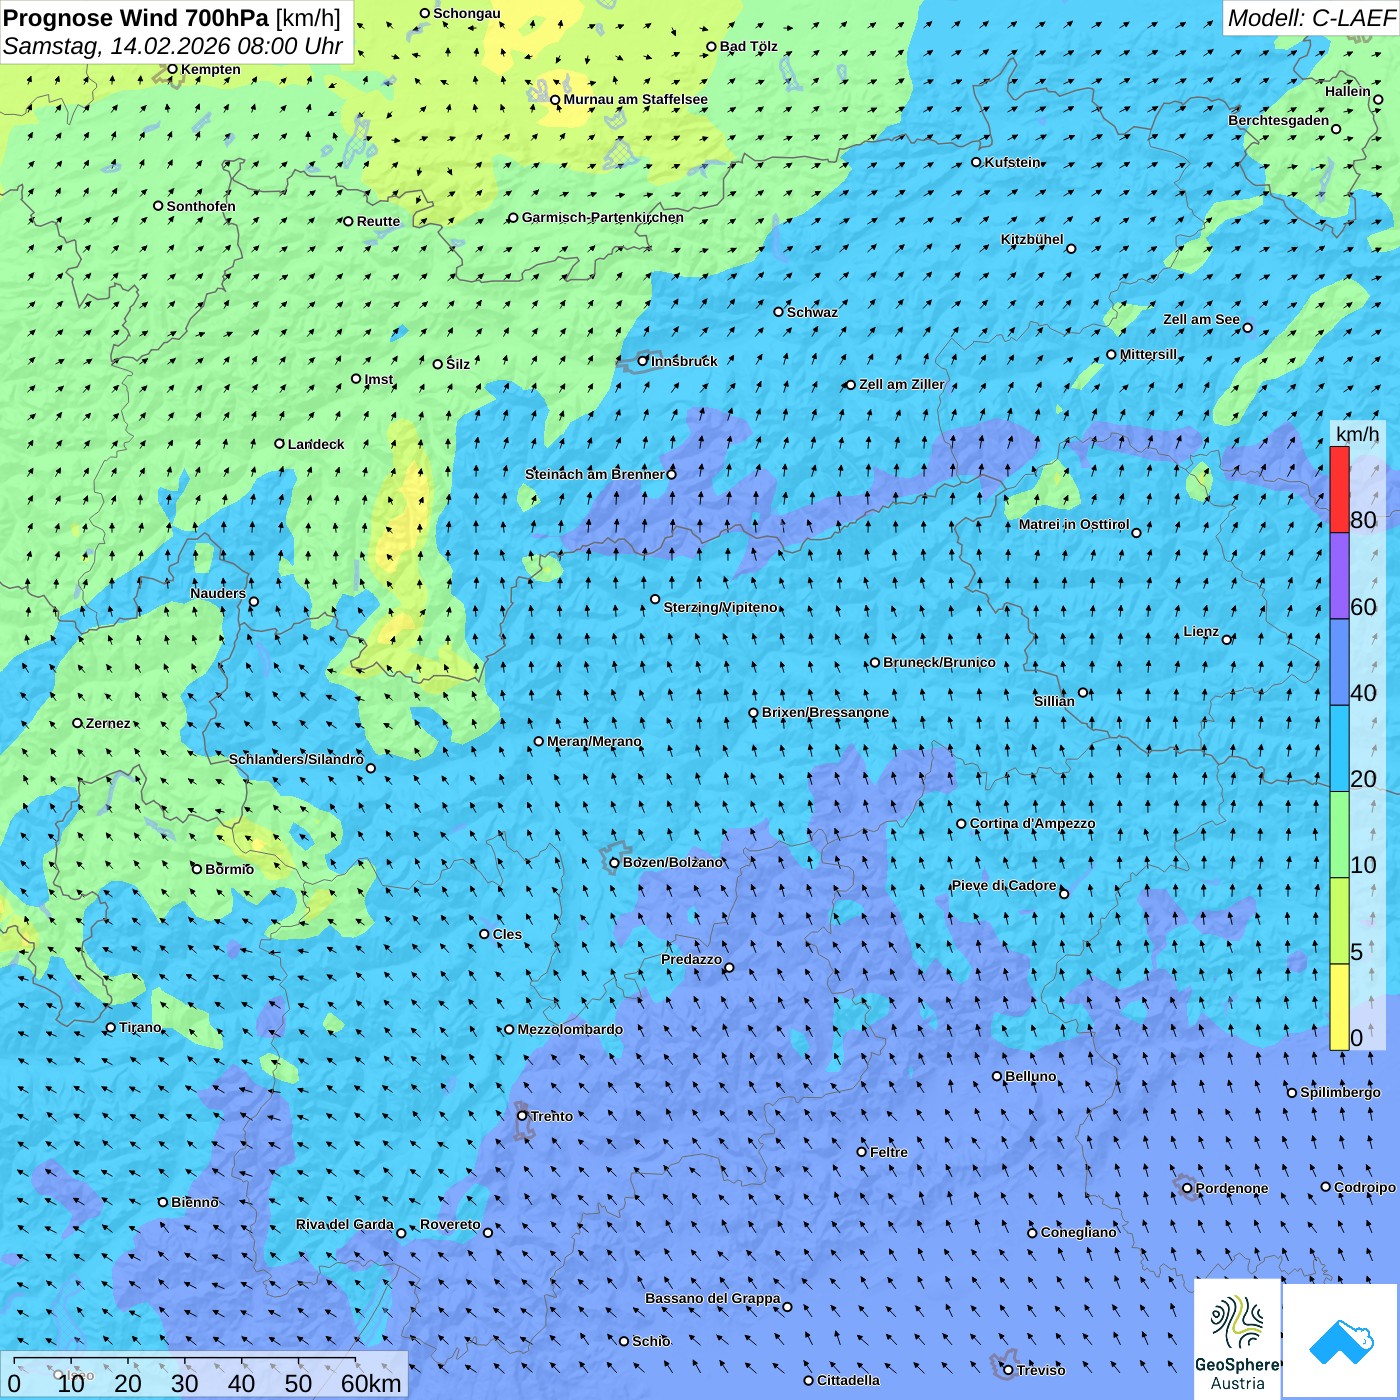Click the Sillian label
This screenshot has height=1400, width=1400.
coord(1054,700)
